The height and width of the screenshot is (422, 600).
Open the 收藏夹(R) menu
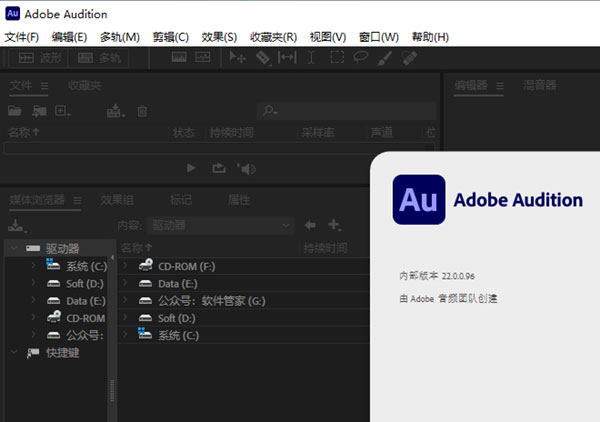(x=273, y=37)
